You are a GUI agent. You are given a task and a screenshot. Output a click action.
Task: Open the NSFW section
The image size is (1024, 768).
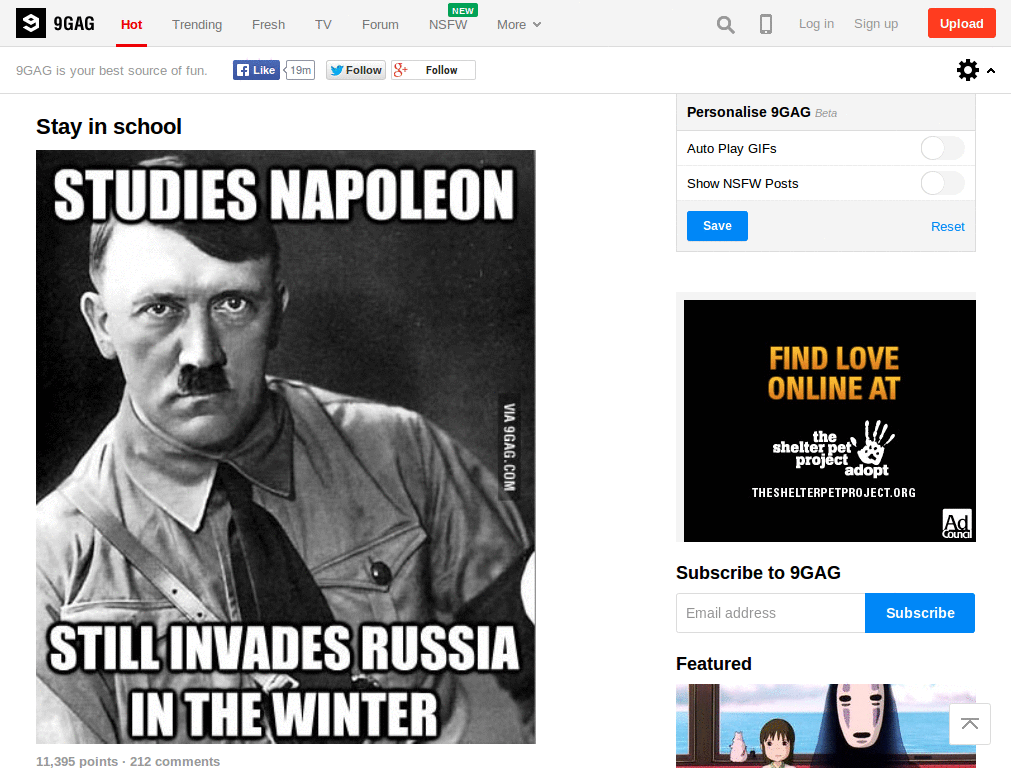click(448, 25)
